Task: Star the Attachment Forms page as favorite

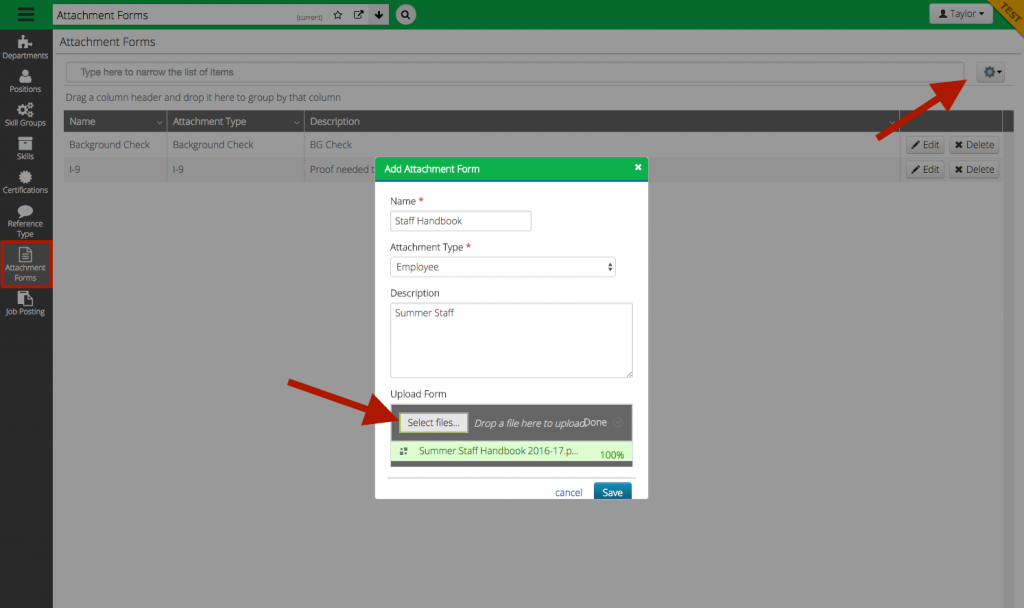Action: coord(338,15)
